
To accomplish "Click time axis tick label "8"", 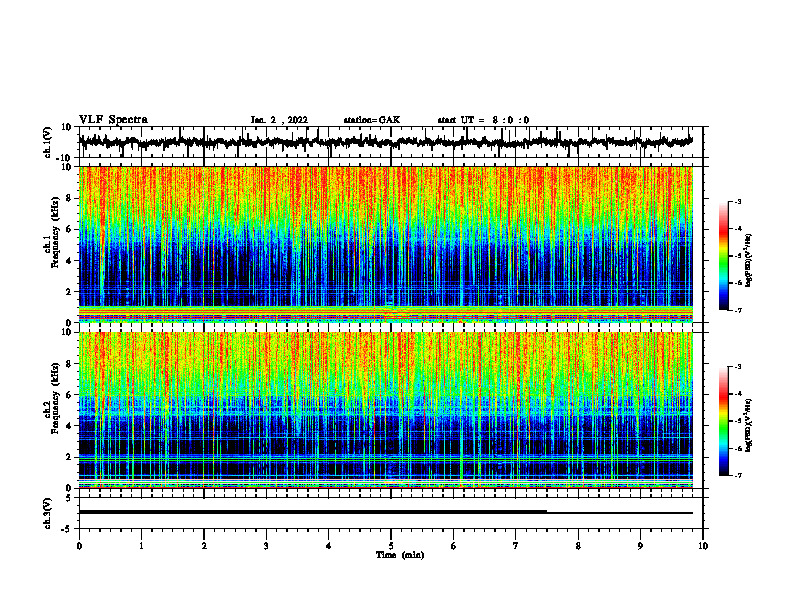I will pyautogui.click(x=578, y=546).
